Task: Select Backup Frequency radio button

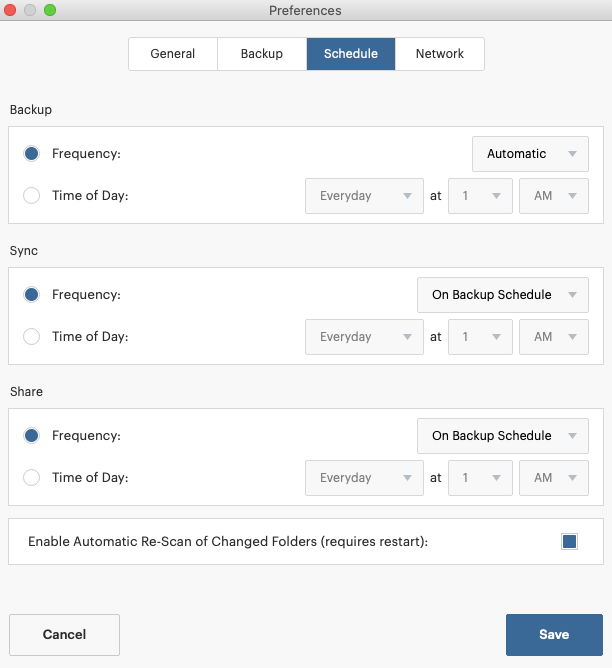Action: pos(32,154)
